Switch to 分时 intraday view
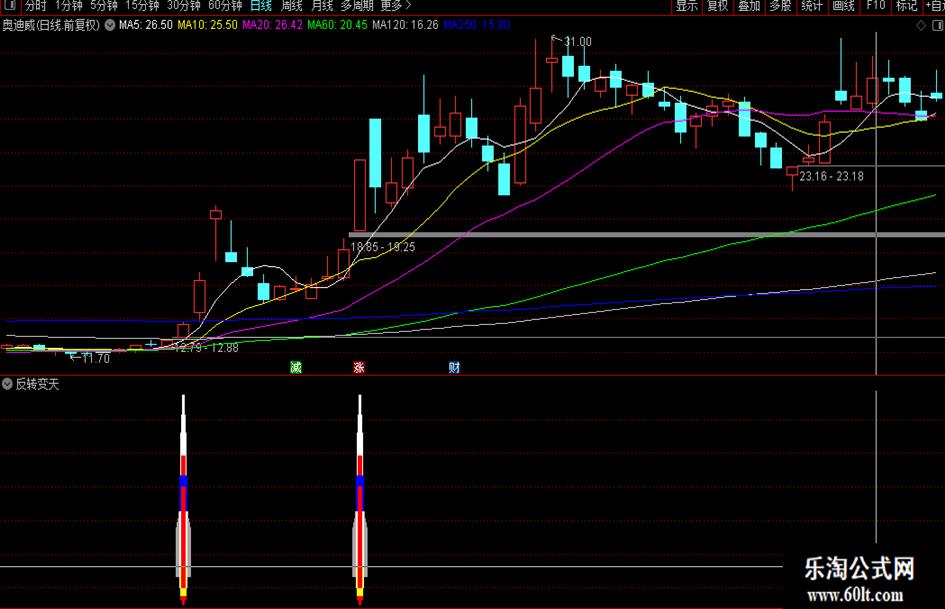 click(36, 5)
